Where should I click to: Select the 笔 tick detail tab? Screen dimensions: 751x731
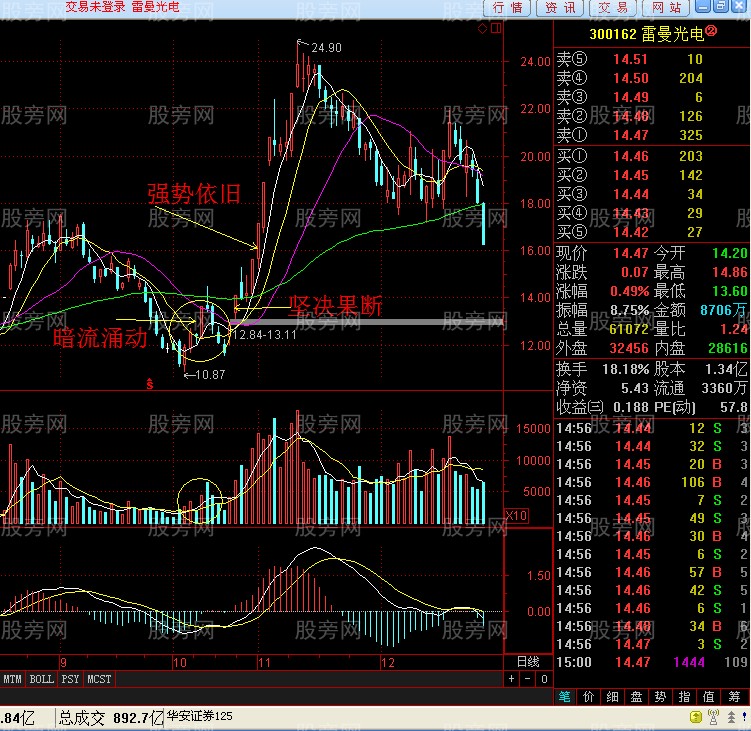(x=565, y=695)
